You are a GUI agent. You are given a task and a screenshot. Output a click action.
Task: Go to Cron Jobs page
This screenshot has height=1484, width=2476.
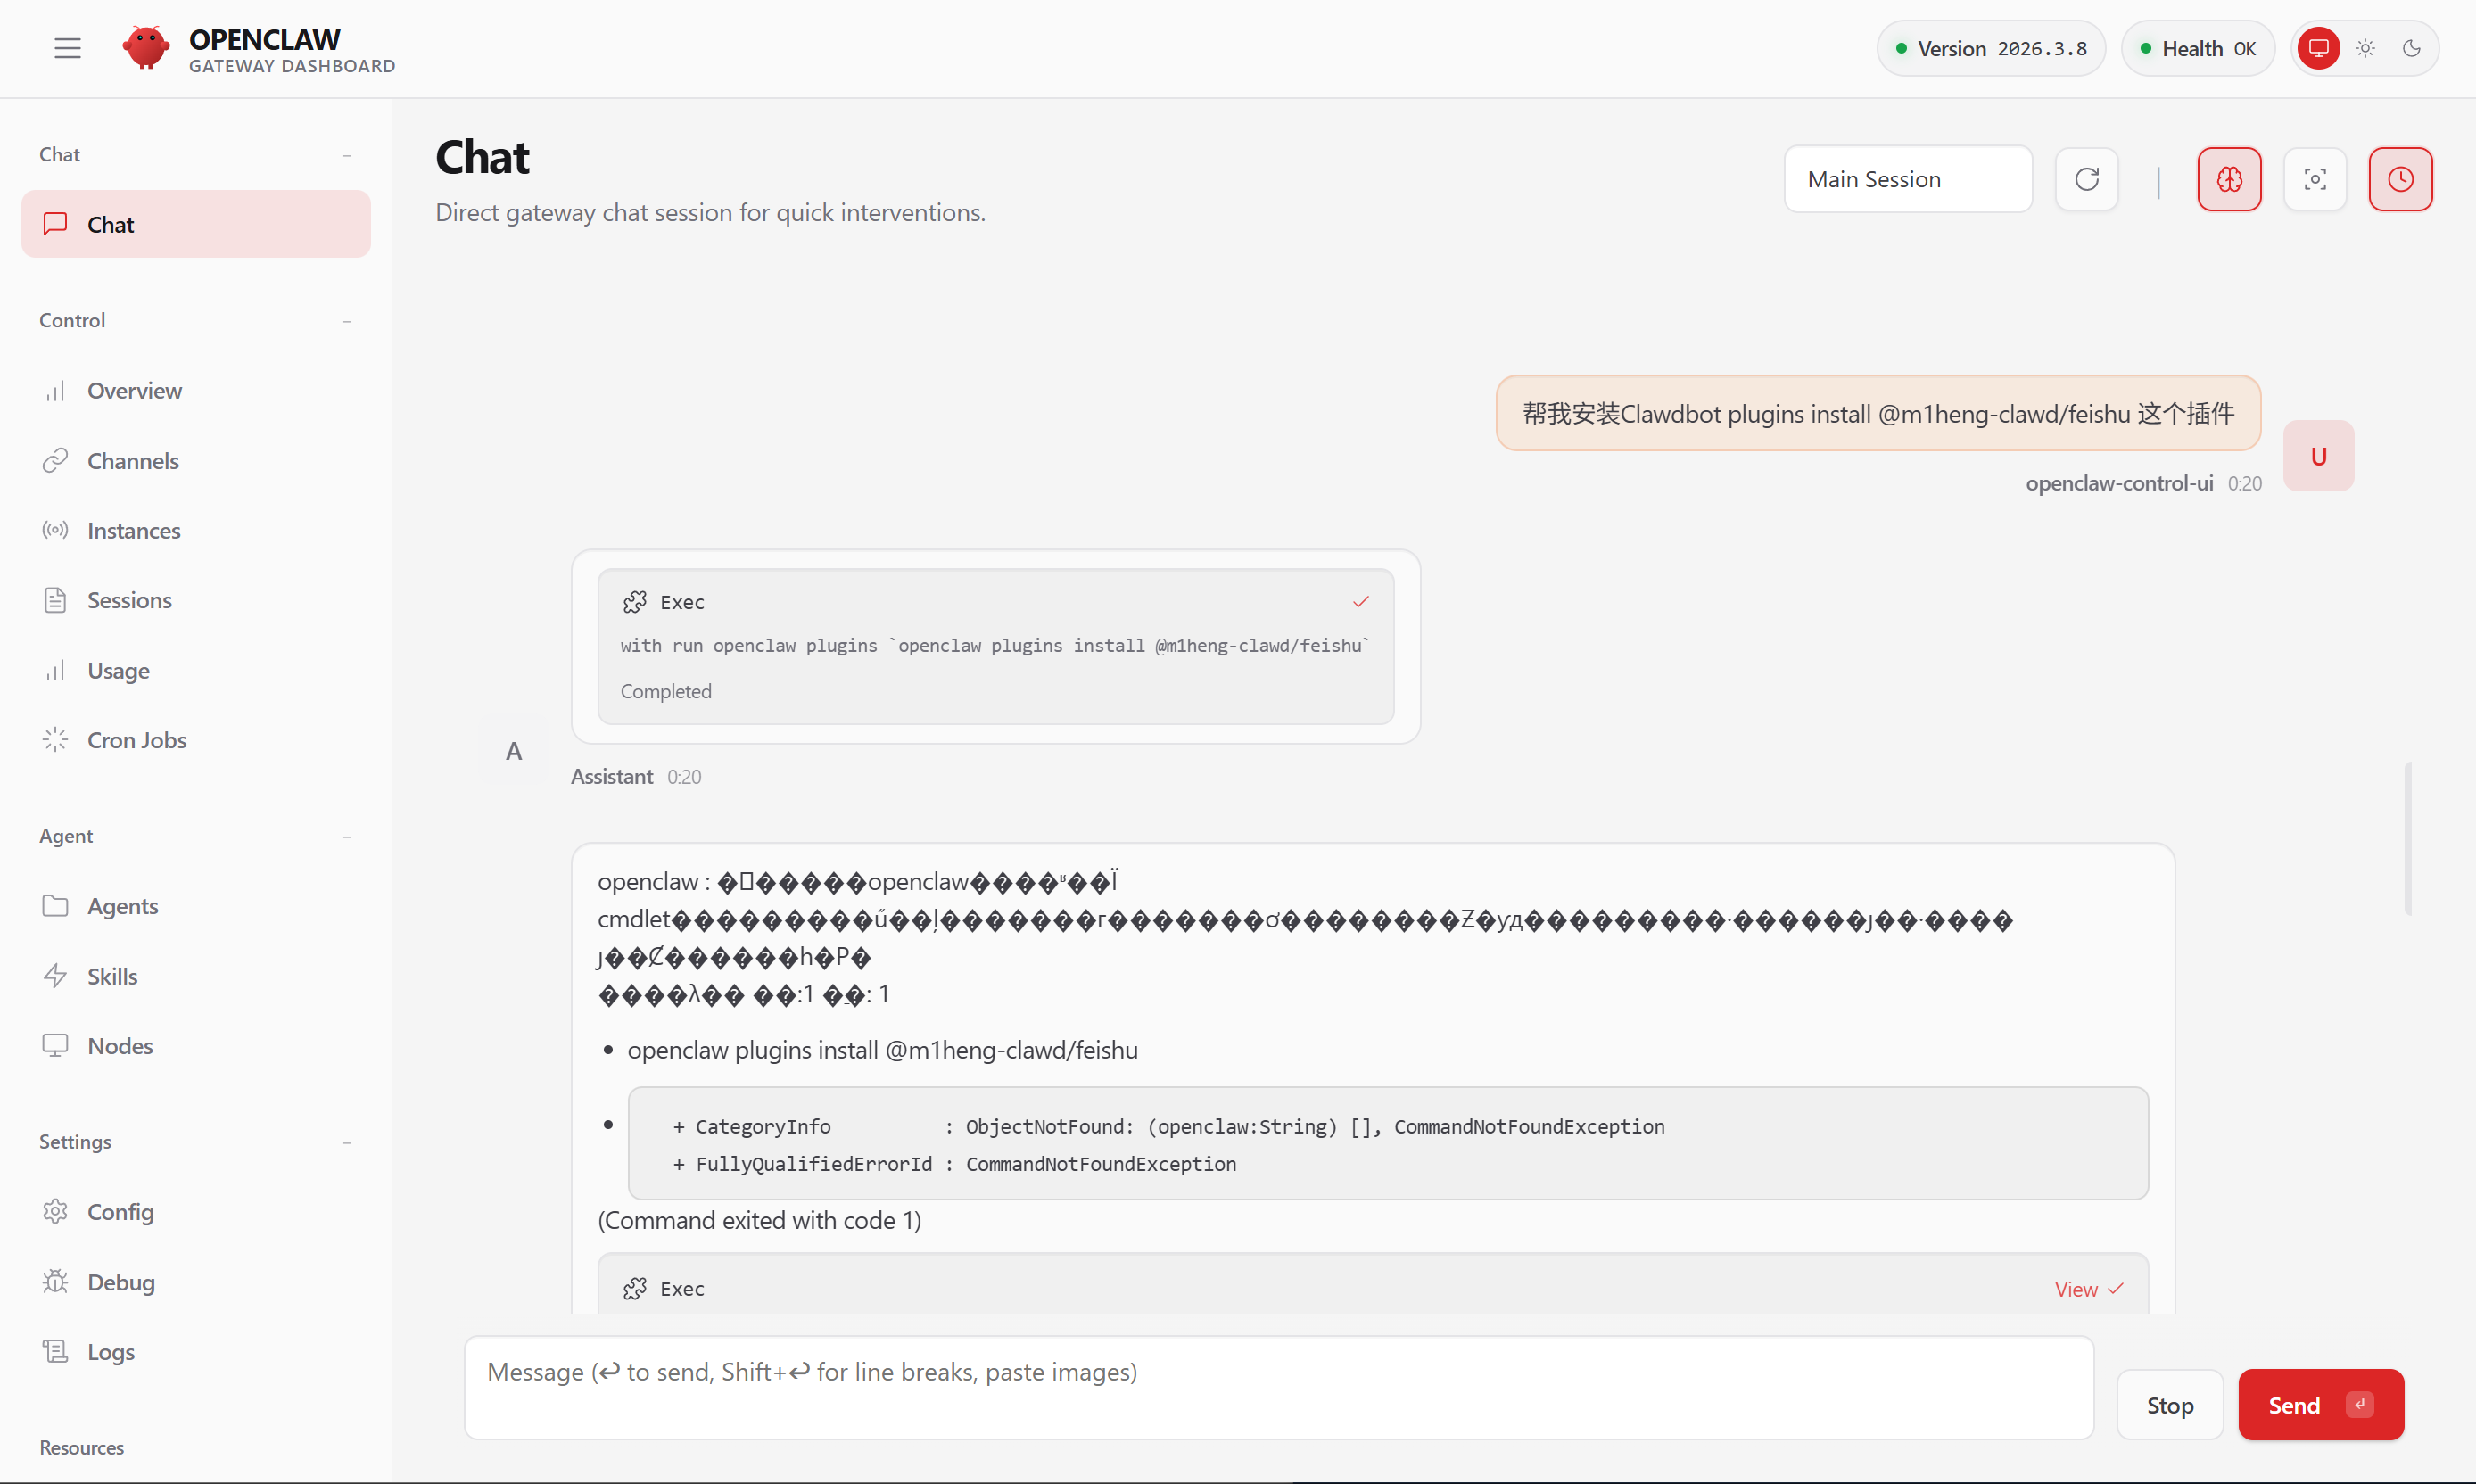[136, 740]
